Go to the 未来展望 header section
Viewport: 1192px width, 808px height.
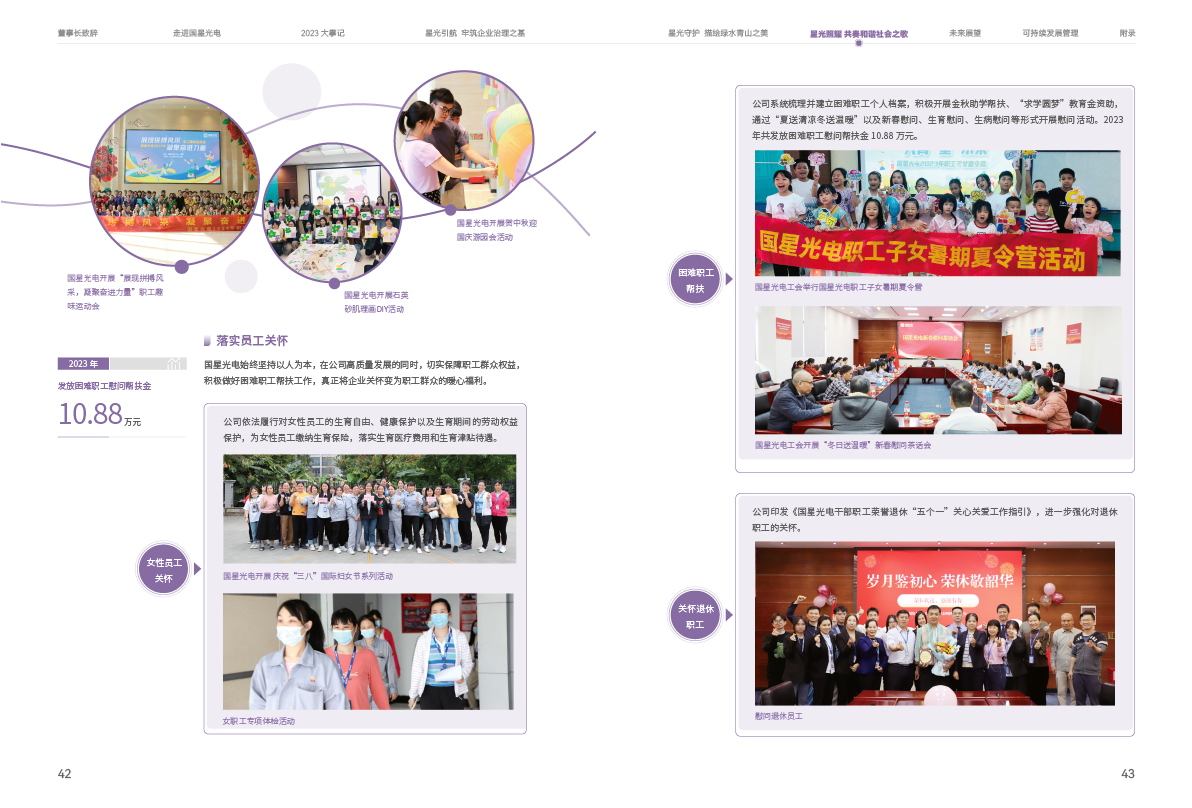(x=964, y=33)
